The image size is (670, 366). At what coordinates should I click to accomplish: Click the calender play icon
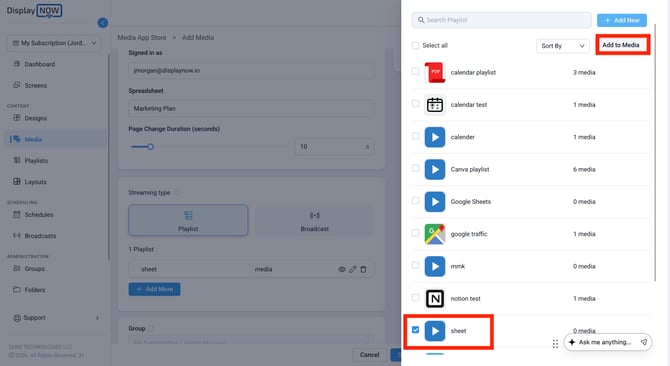click(435, 137)
